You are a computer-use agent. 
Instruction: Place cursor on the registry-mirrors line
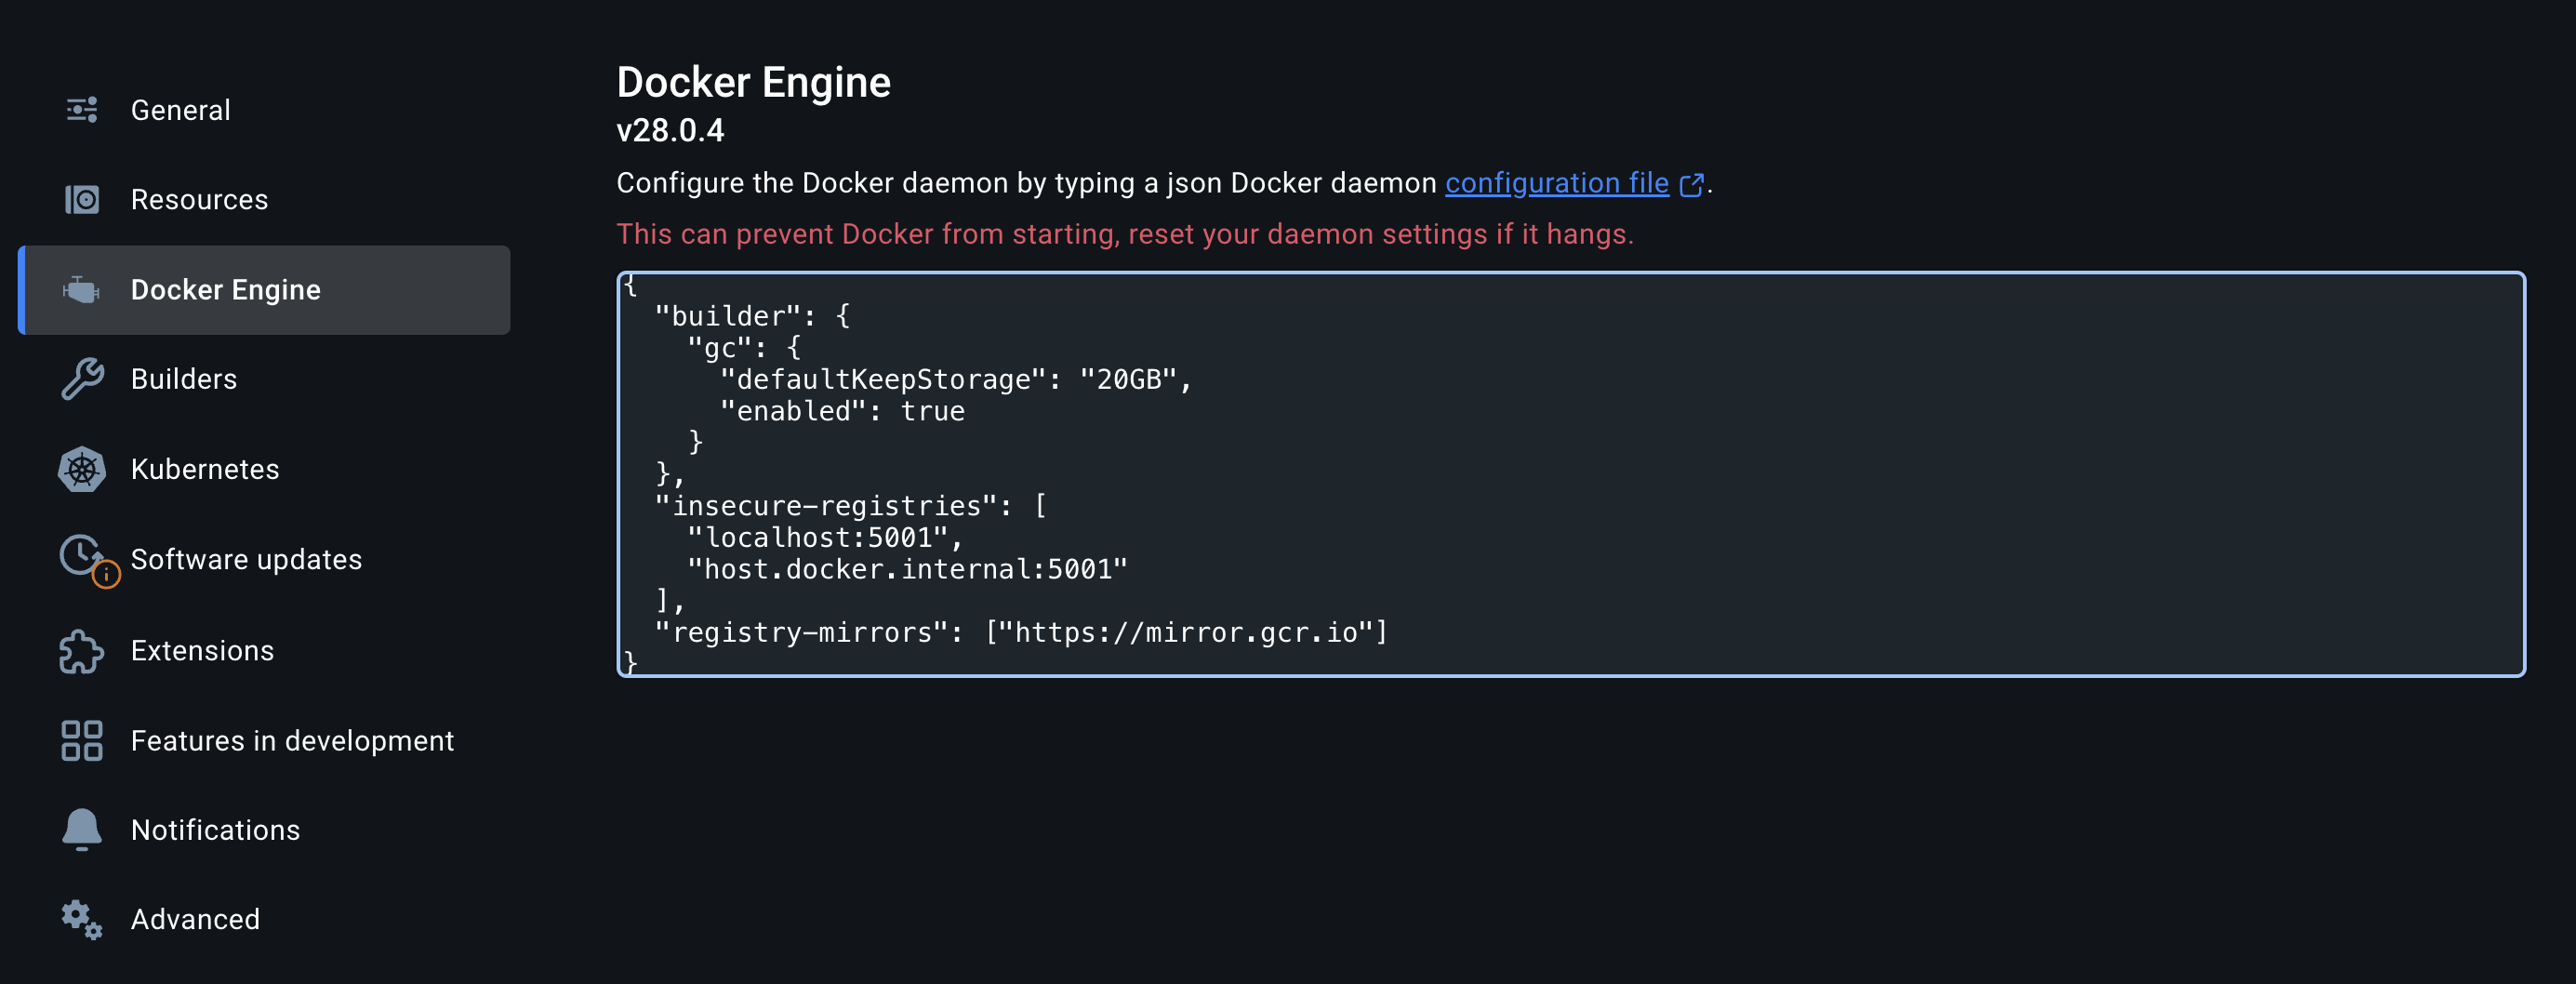(x=1020, y=632)
